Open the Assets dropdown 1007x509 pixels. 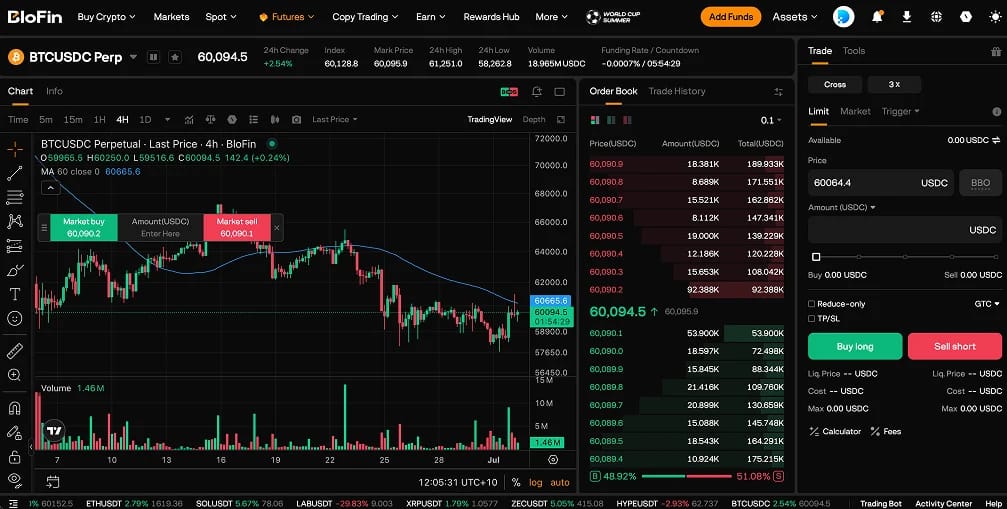click(794, 17)
